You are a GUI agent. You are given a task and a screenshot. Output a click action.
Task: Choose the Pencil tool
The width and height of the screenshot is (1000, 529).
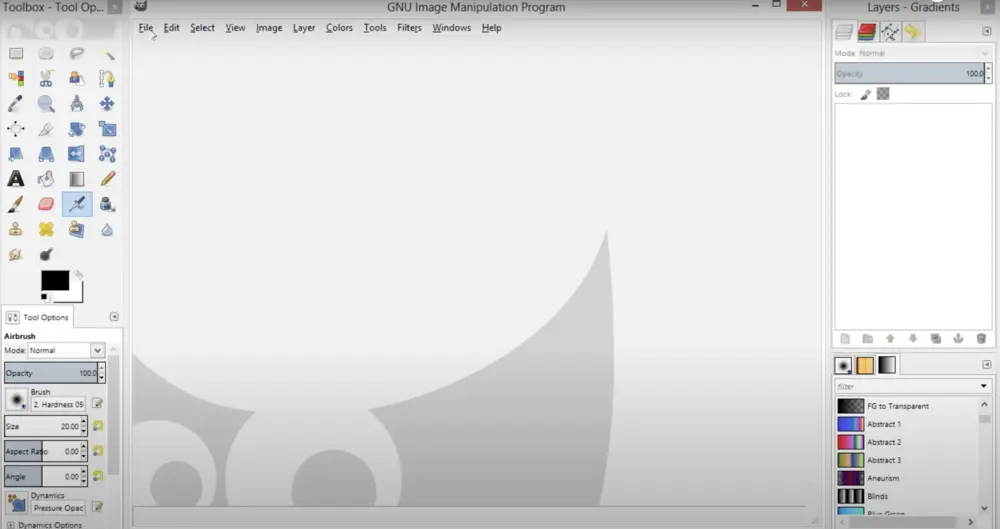click(107, 179)
